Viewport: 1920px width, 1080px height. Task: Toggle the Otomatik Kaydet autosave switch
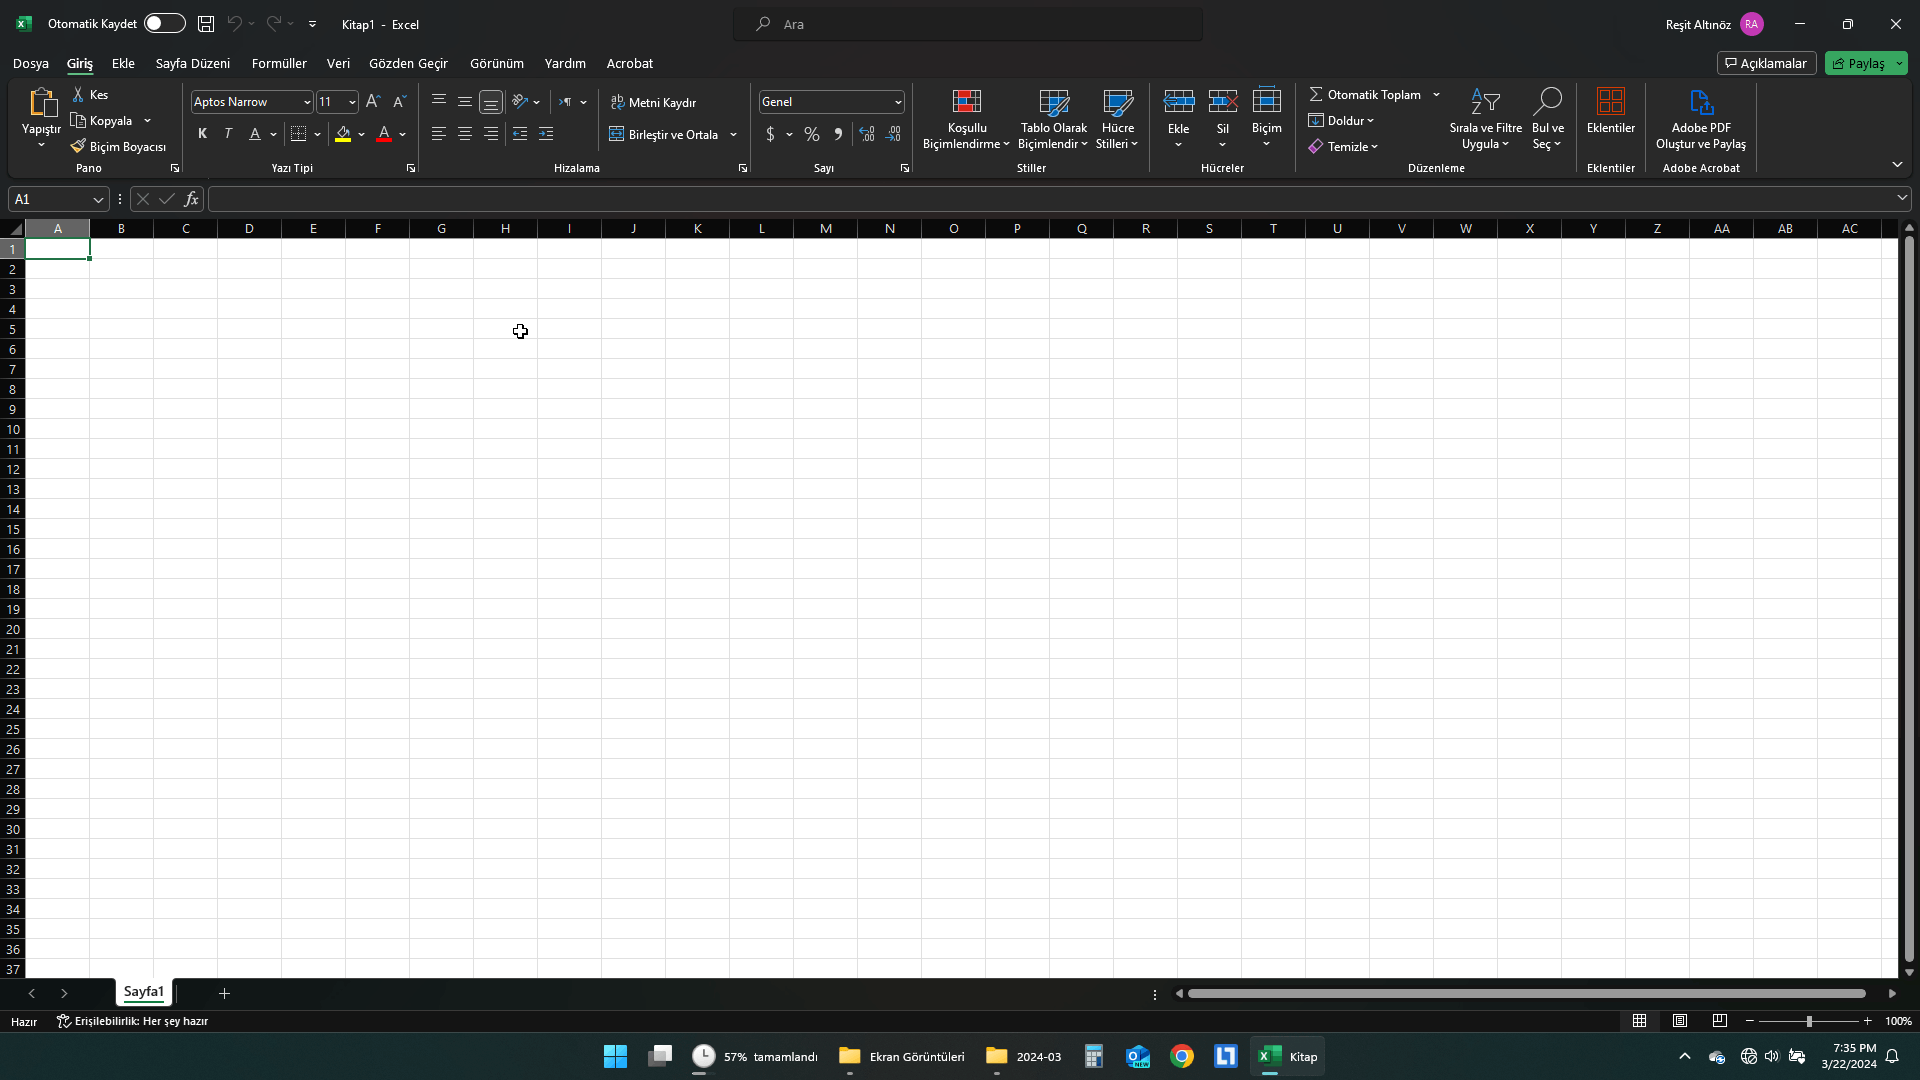point(164,24)
